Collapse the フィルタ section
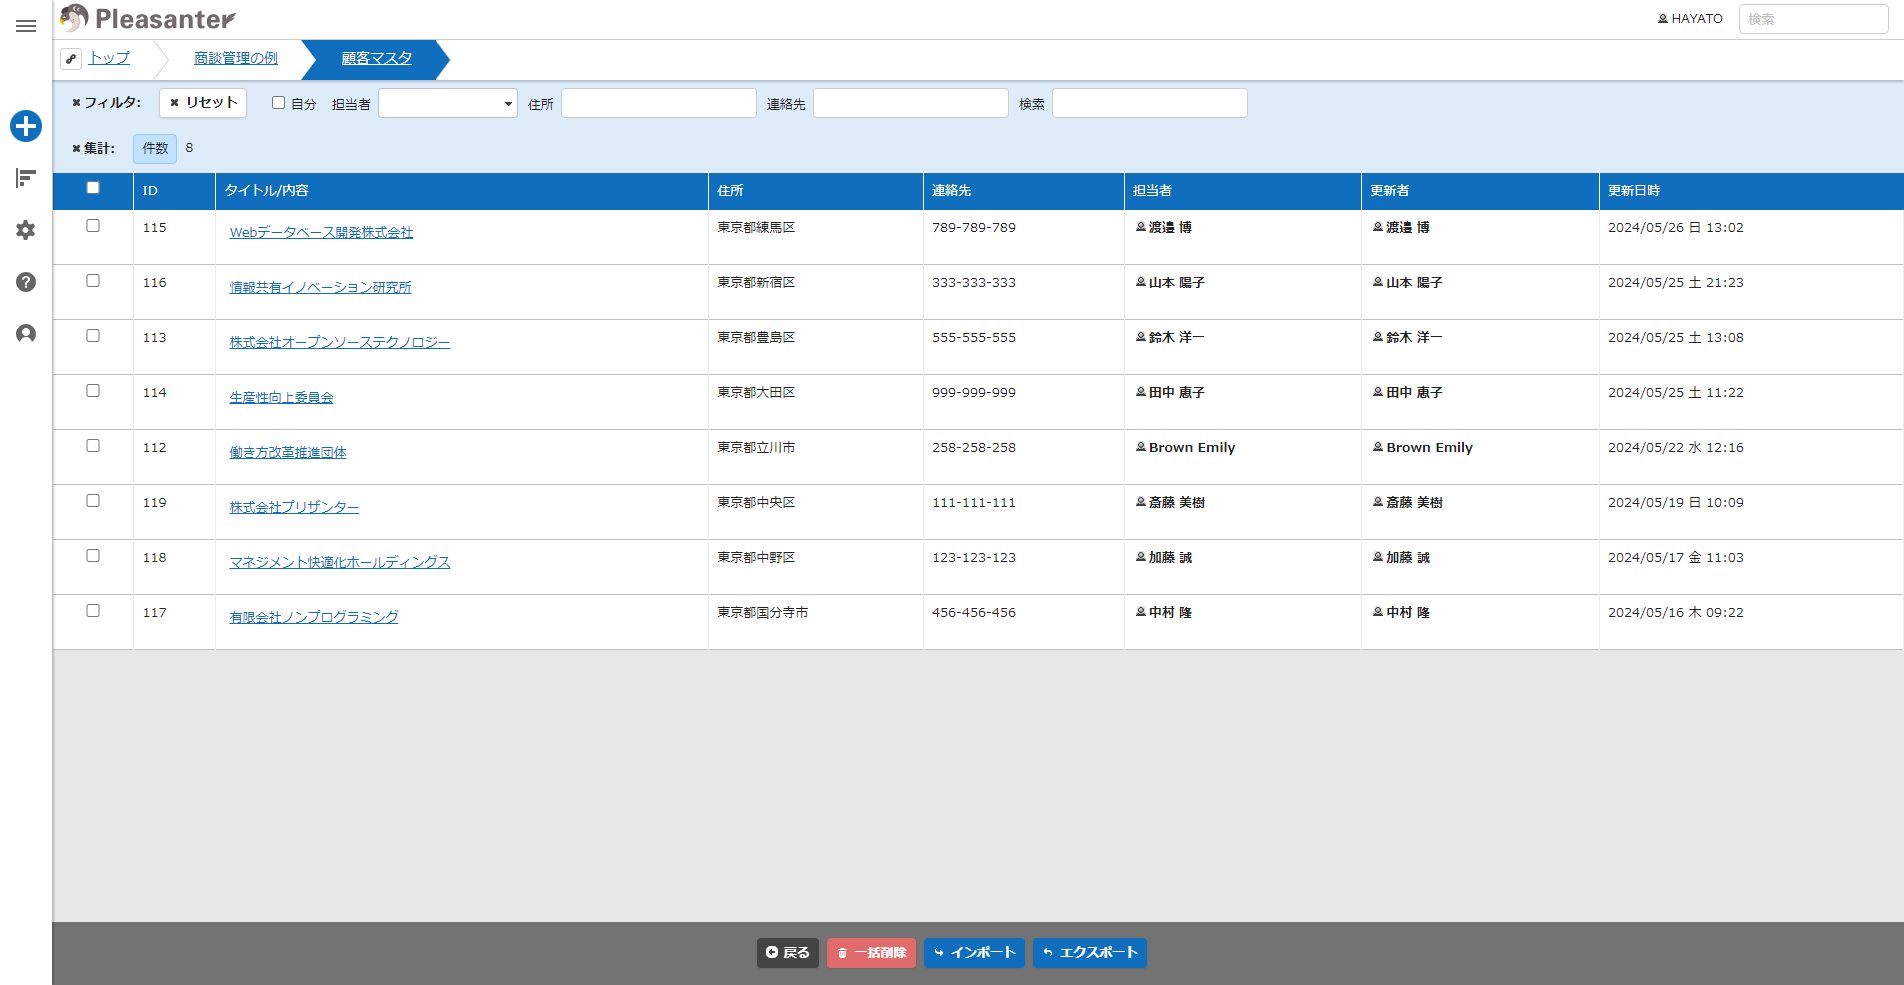The width and height of the screenshot is (1904, 985). coord(106,103)
